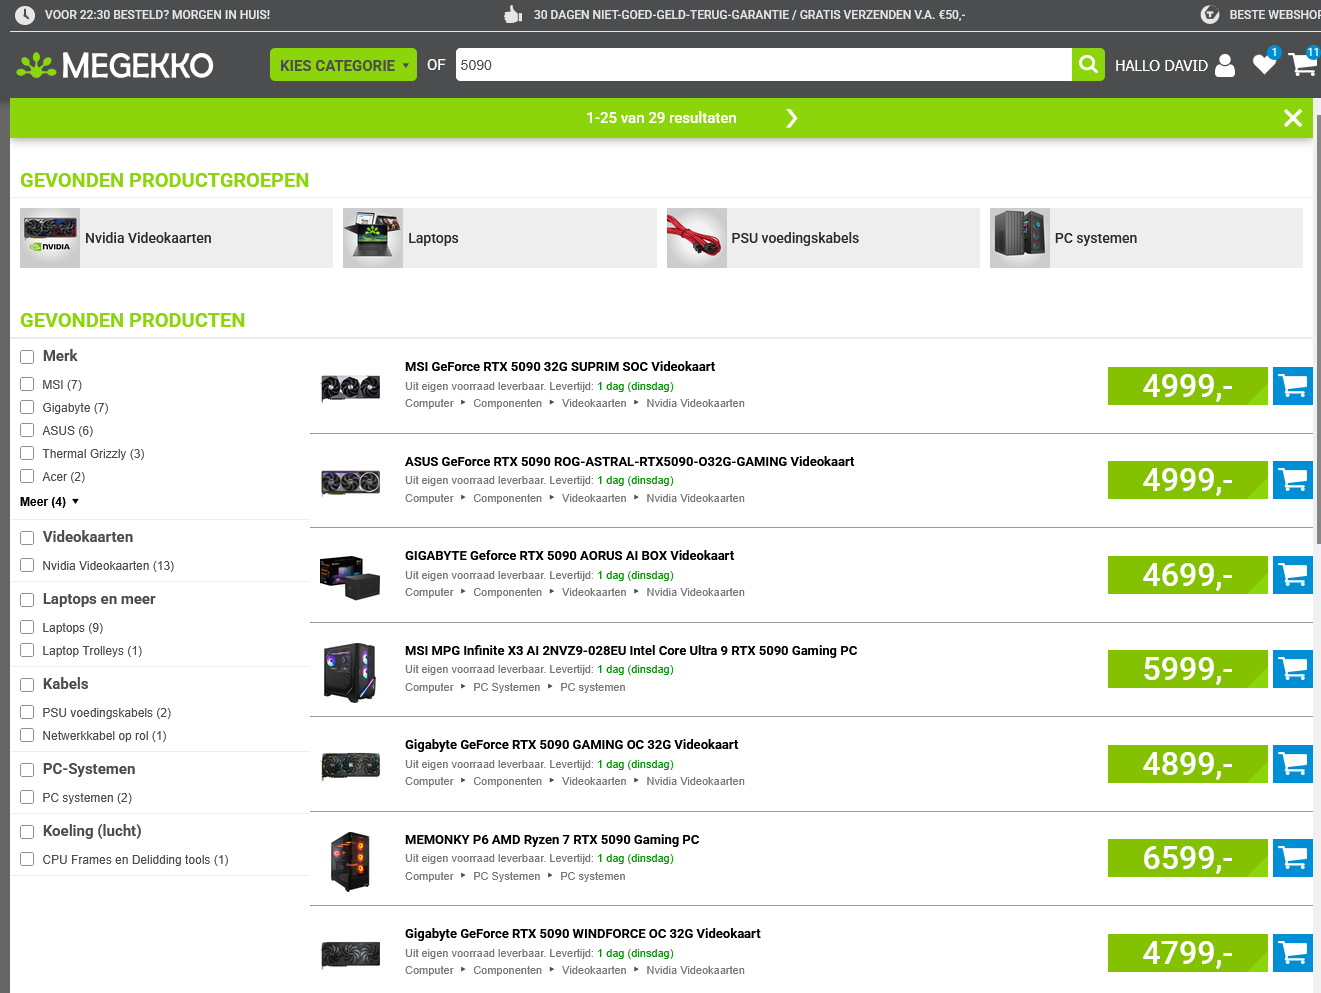Click PC Systemen breadcrumb under MEMONKY P6
The image size is (1321, 993).
(506, 877)
